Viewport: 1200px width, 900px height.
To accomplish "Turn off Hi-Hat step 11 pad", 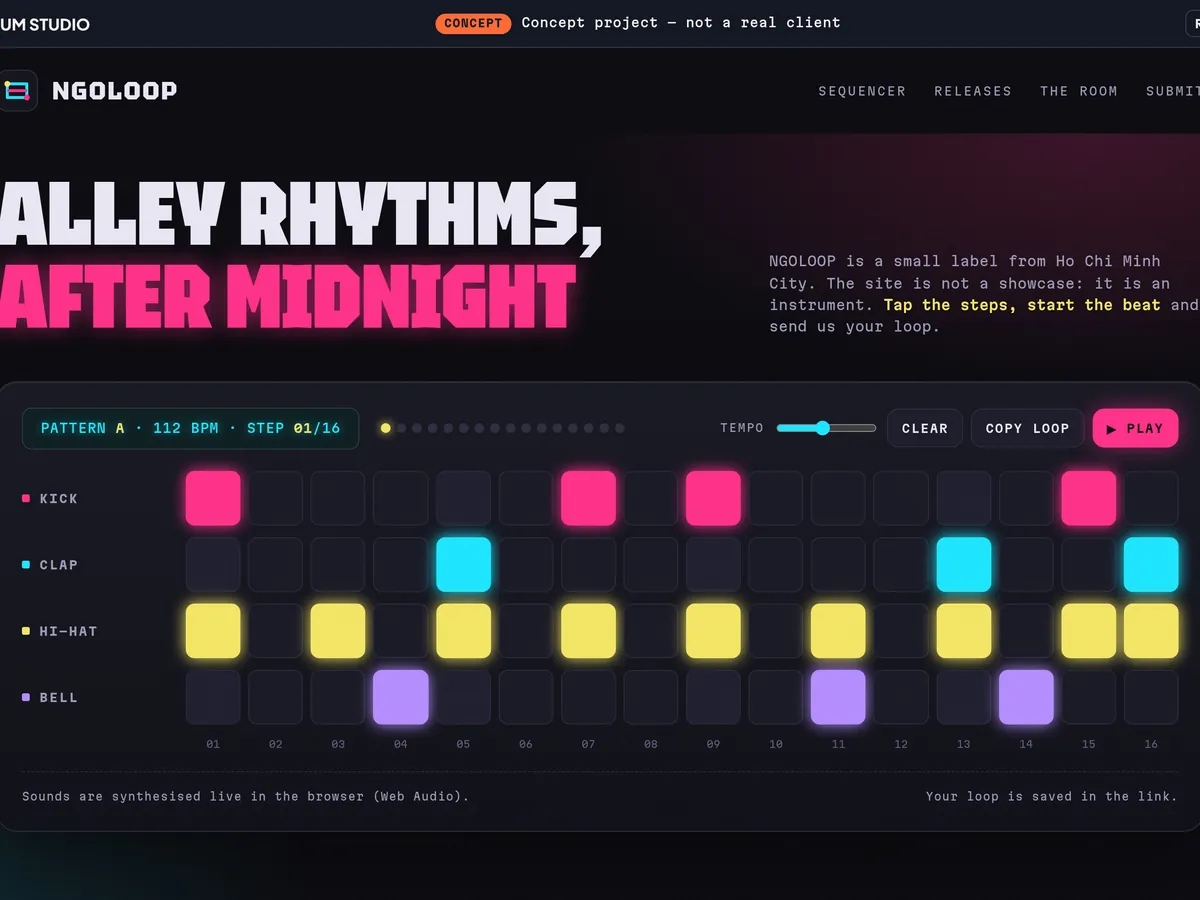I will click(x=838, y=631).
